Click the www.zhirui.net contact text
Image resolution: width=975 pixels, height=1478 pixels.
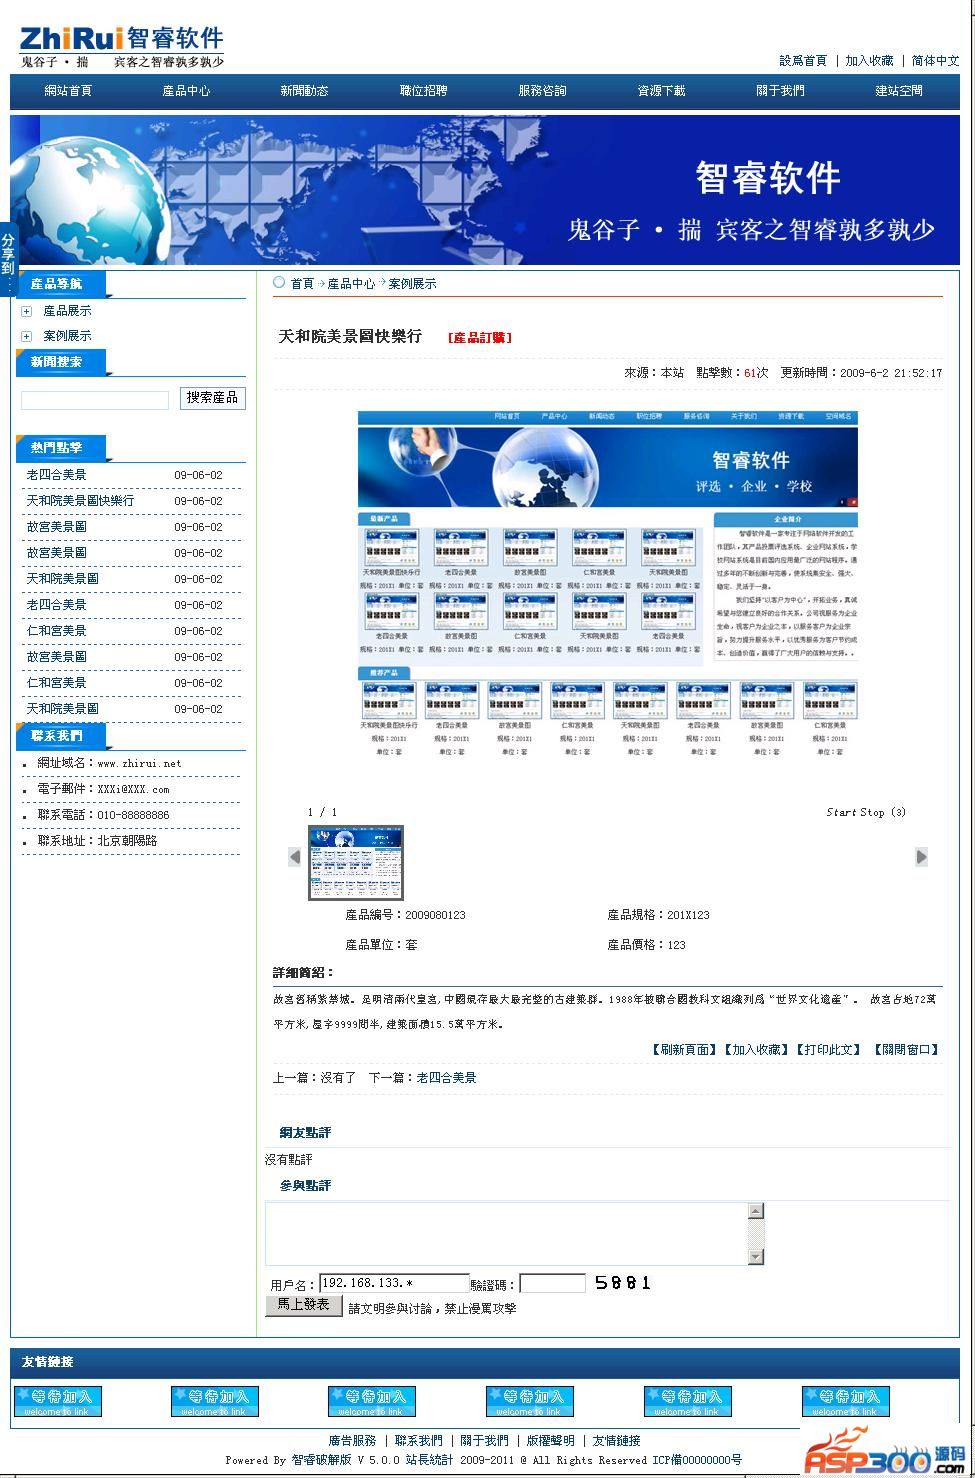139,763
